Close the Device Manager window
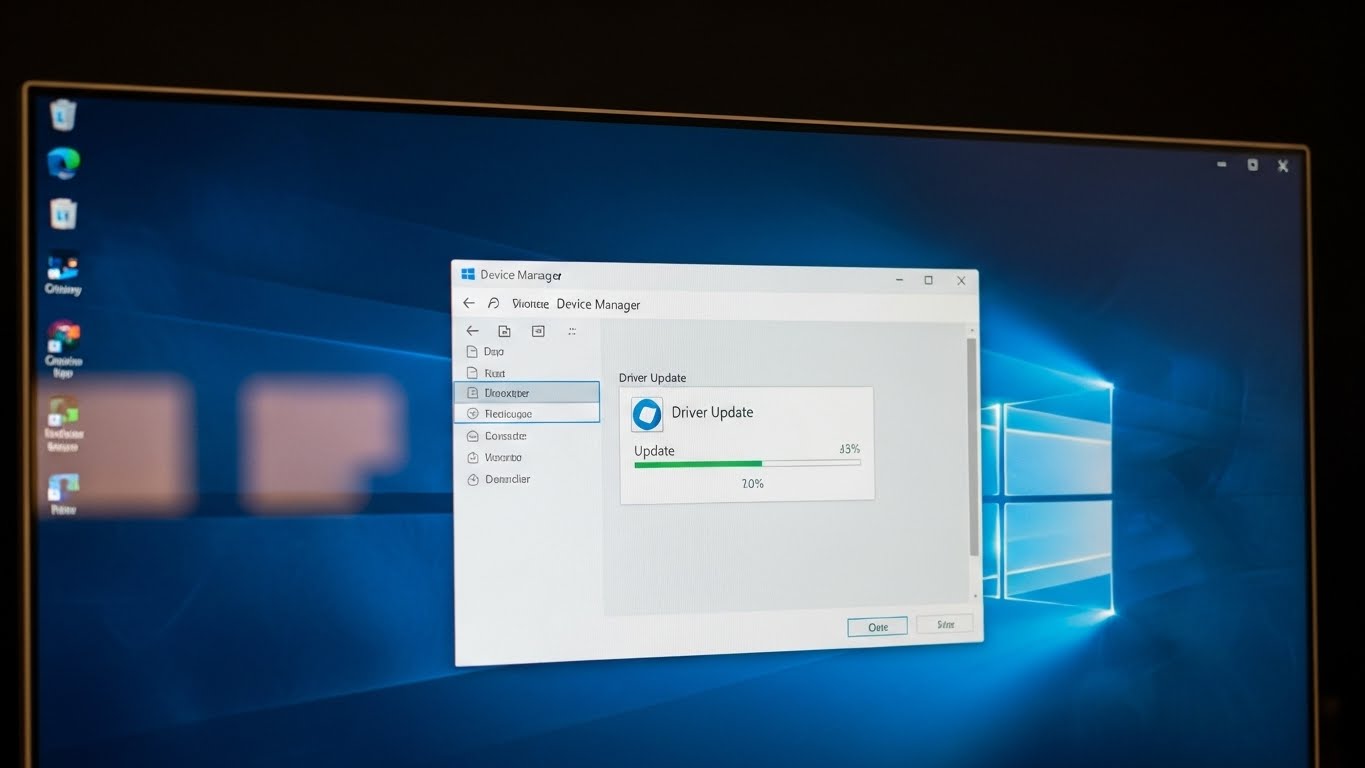This screenshot has height=768, width=1365. [x=961, y=281]
